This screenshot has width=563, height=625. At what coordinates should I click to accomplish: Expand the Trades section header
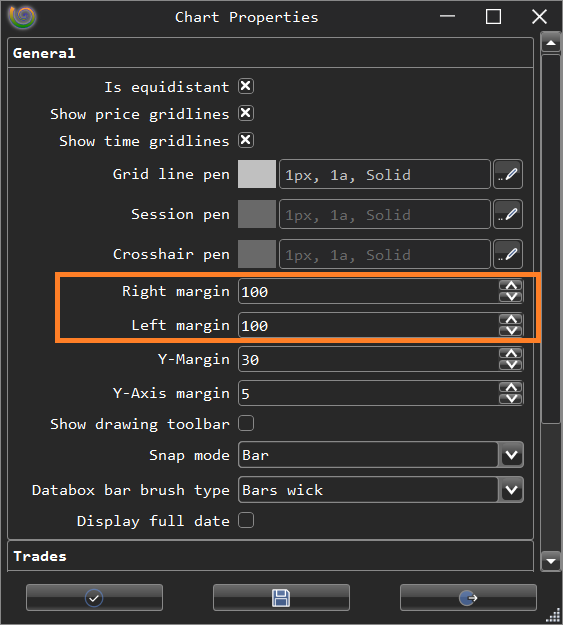click(x=270, y=556)
